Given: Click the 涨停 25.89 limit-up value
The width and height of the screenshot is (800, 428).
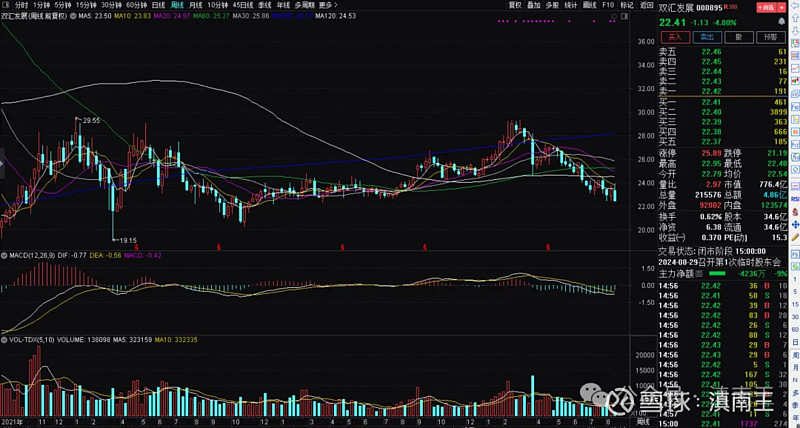Looking at the screenshot, I should pos(711,153).
